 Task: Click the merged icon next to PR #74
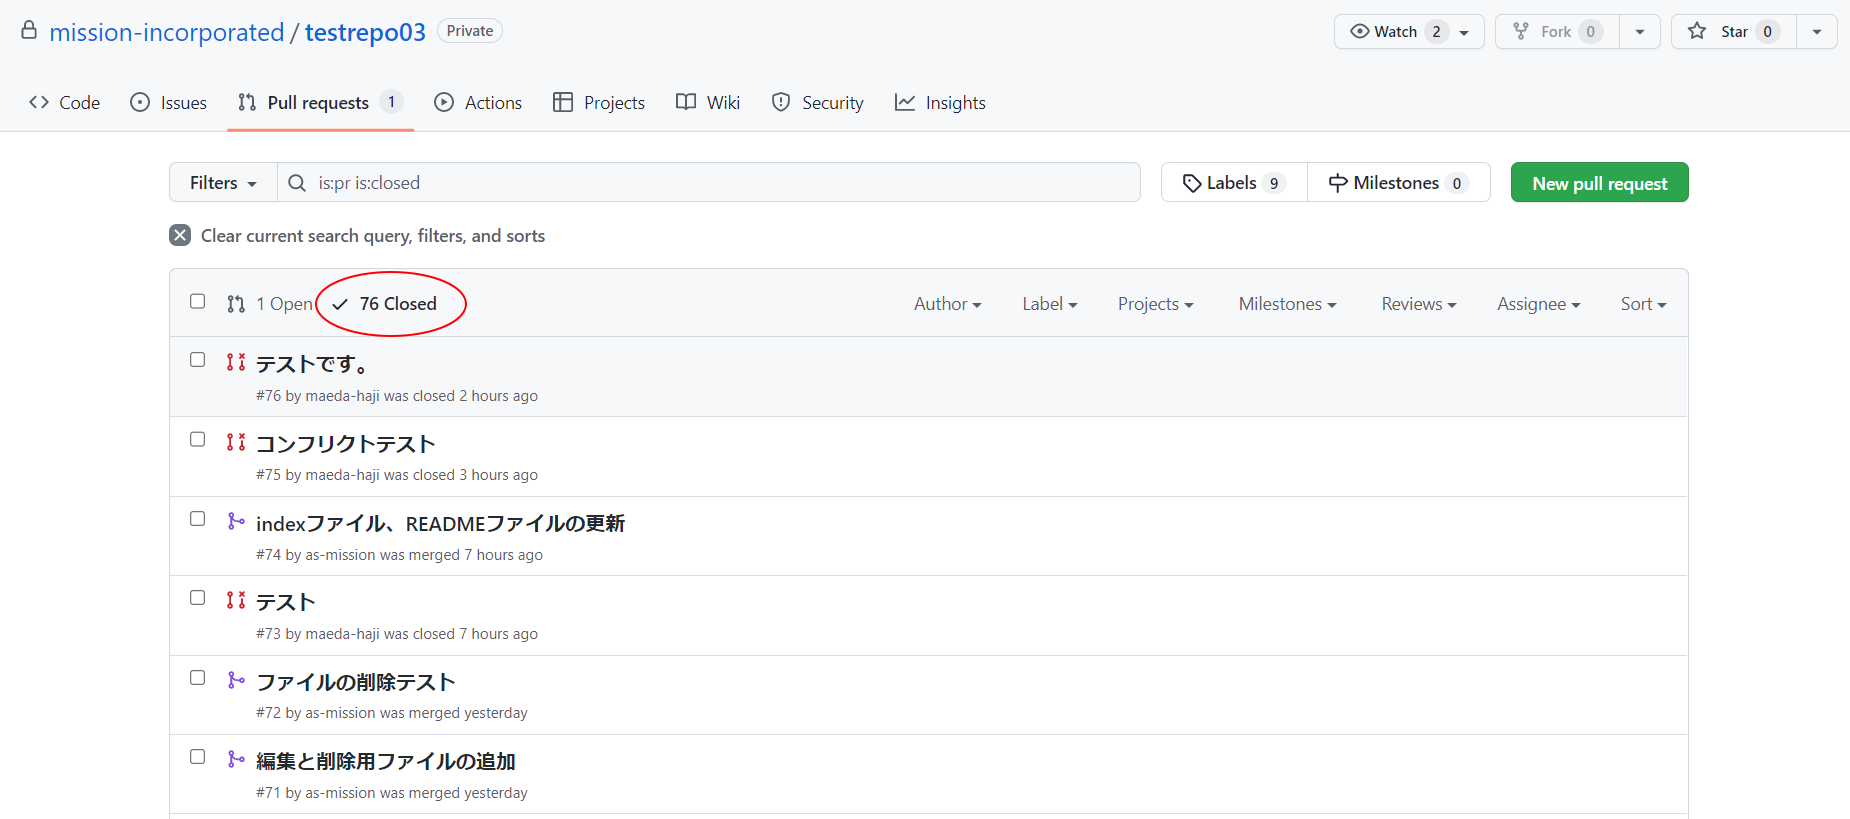click(236, 522)
